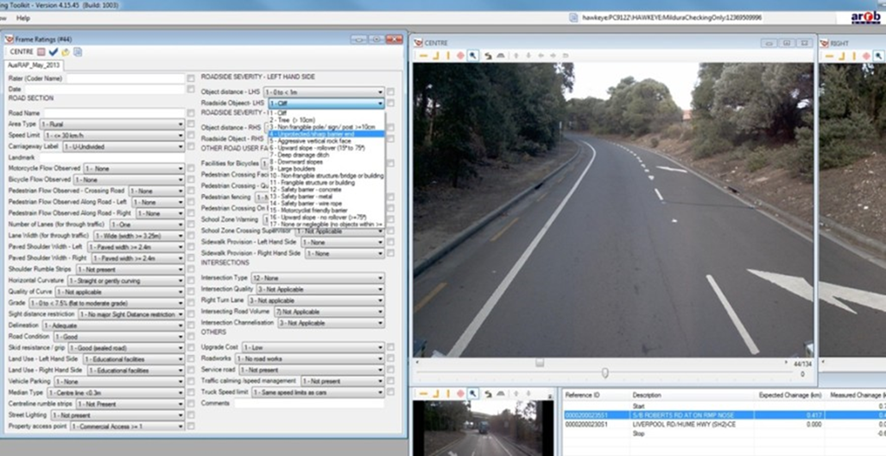Open the Road Condition dropdown

coord(119,337)
